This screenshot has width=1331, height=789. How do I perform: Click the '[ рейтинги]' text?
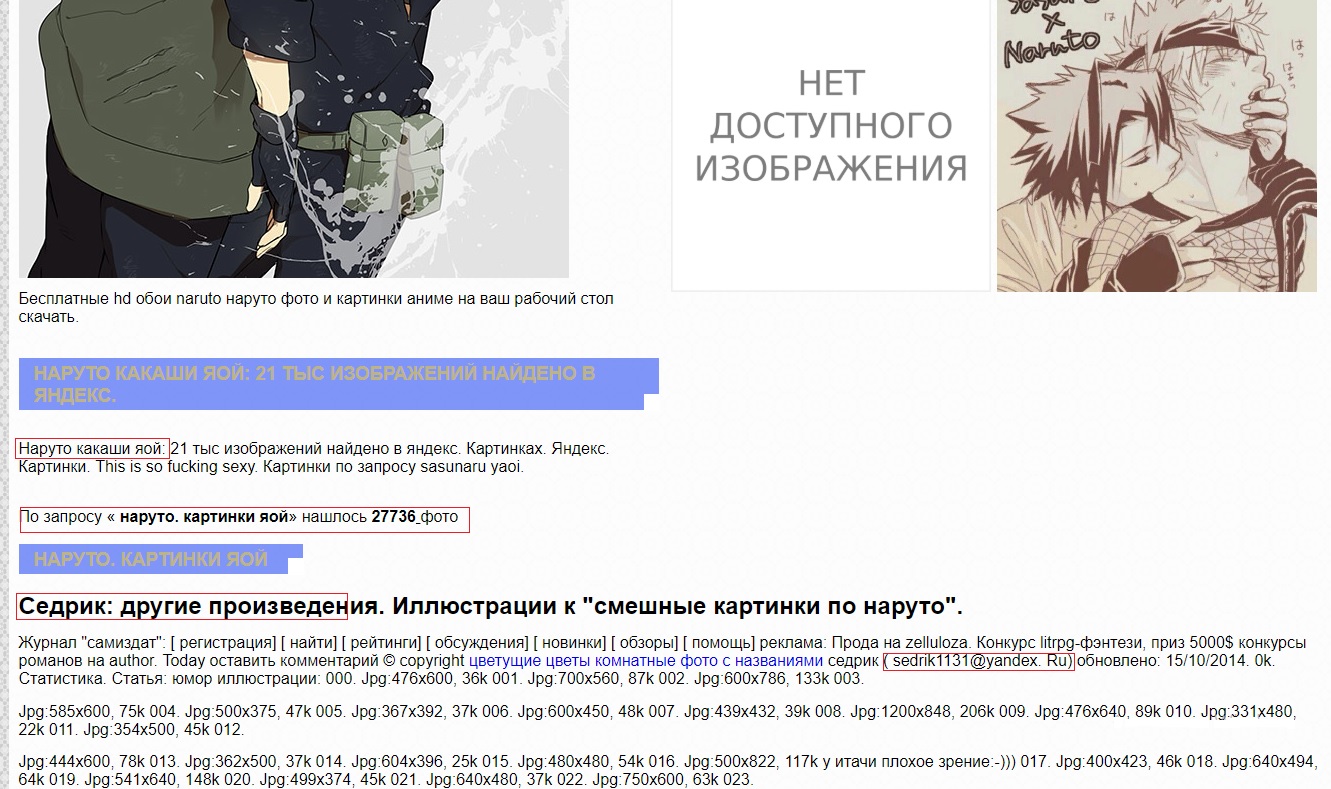pos(382,642)
